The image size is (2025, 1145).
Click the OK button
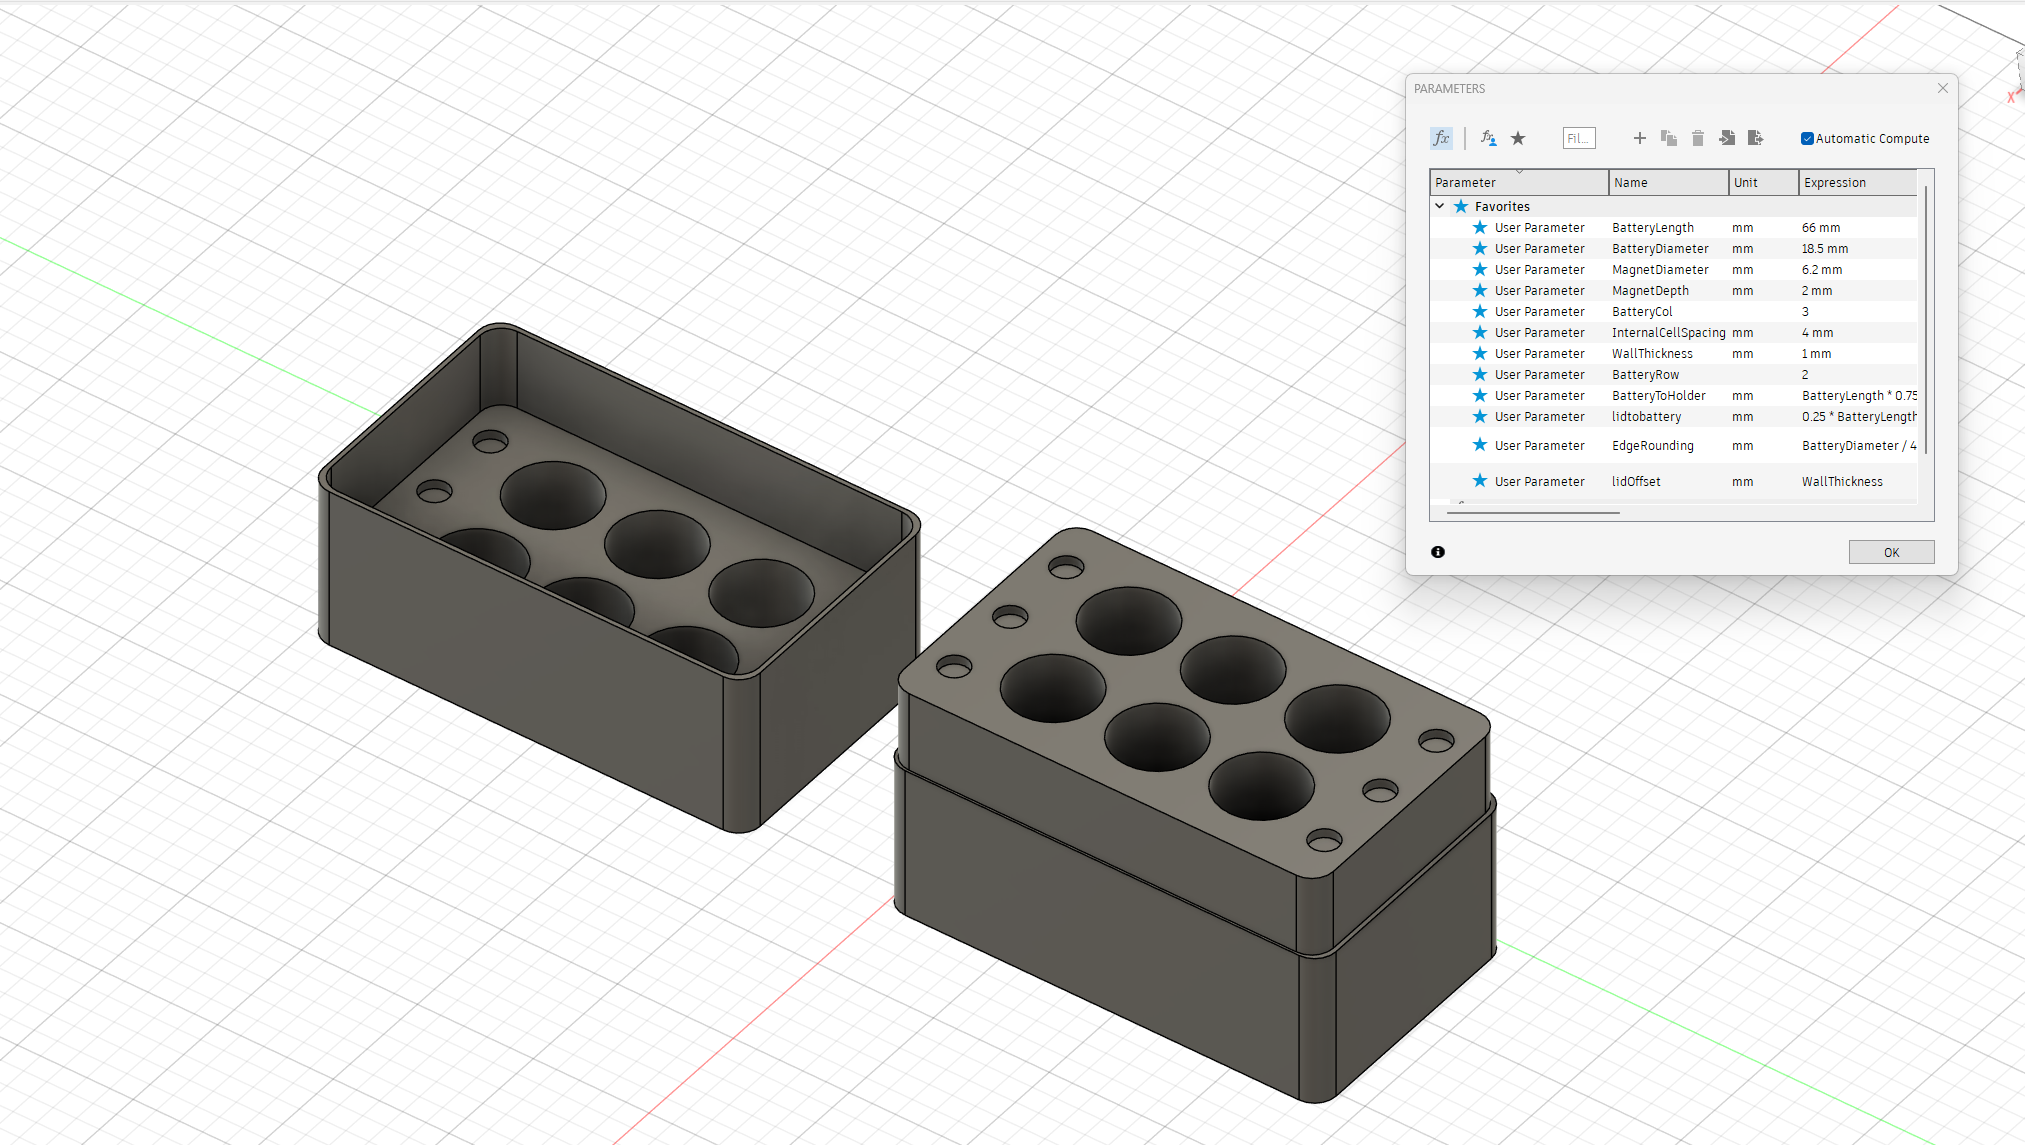[x=1891, y=552]
